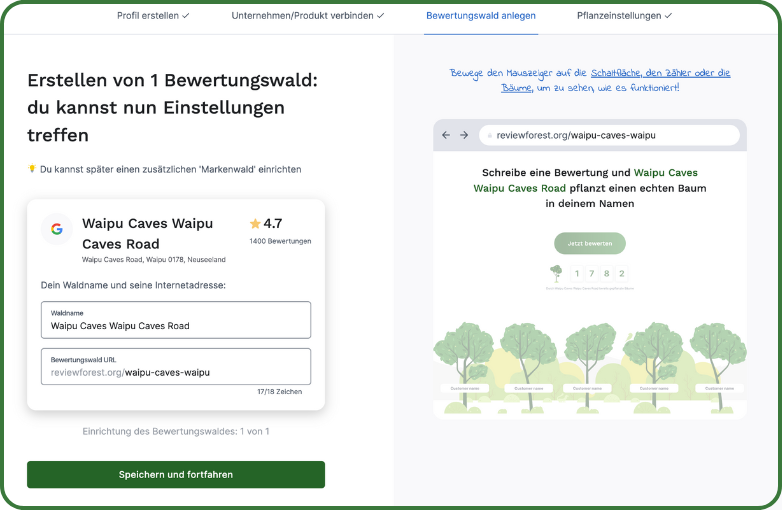Select the 'Bewertungswald anlegen' tab
The image size is (782, 510).
[480, 16]
